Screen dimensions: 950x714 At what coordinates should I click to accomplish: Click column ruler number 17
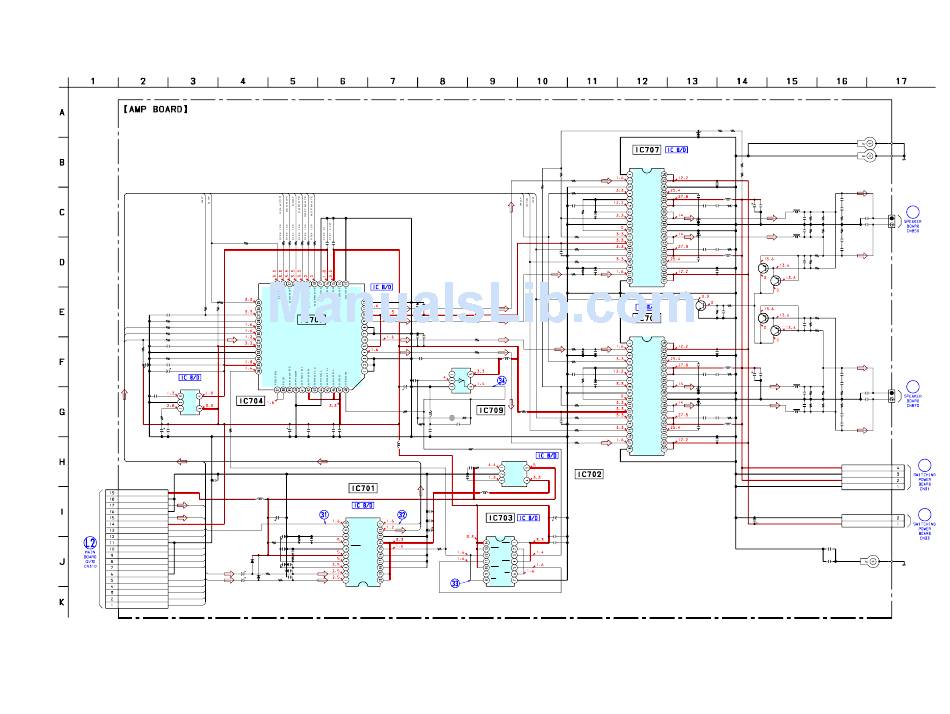point(902,81)
